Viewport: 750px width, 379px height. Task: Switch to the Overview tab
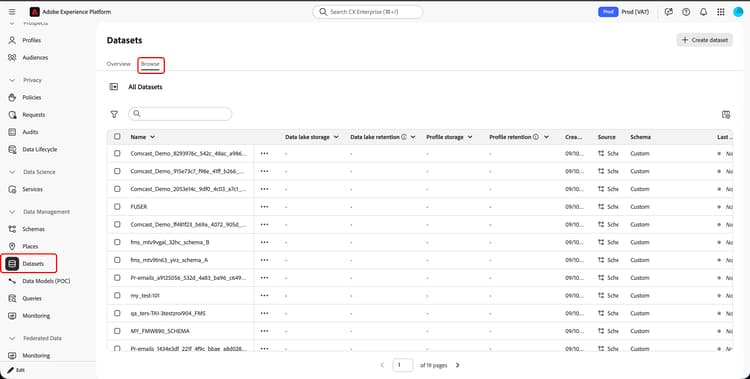[x=118, y=64]
